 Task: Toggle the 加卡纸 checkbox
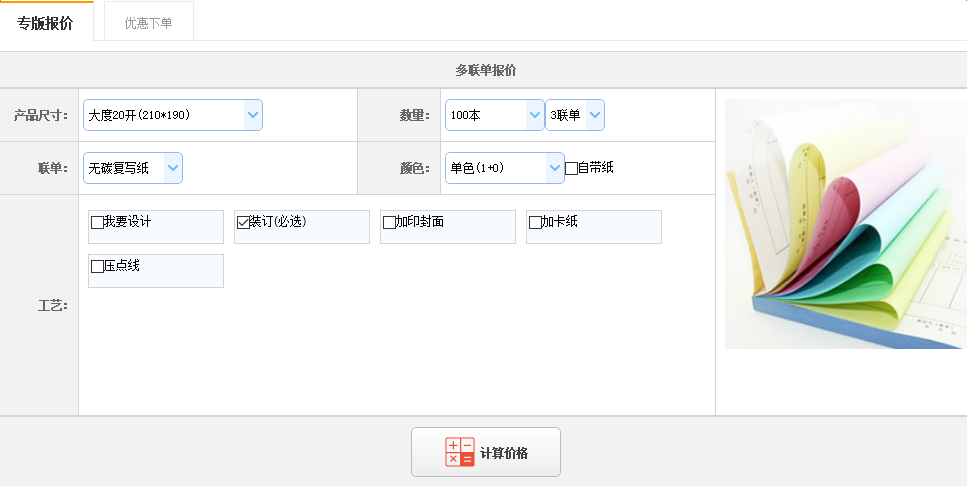tap(535, 222)
